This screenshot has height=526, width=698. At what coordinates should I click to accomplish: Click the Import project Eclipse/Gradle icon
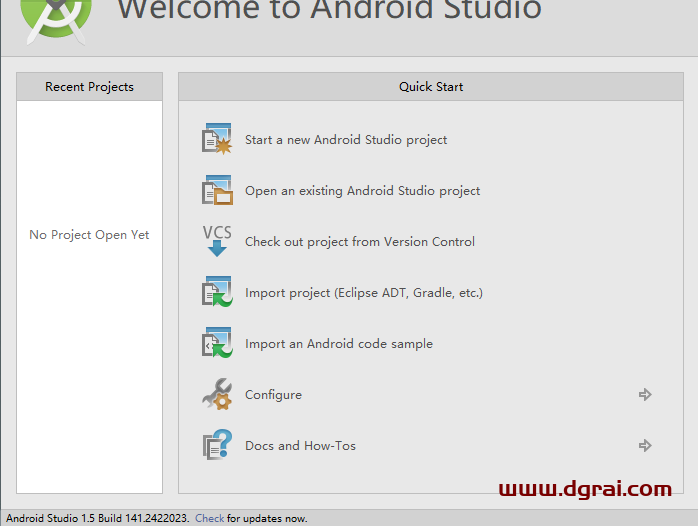point(217,292)
